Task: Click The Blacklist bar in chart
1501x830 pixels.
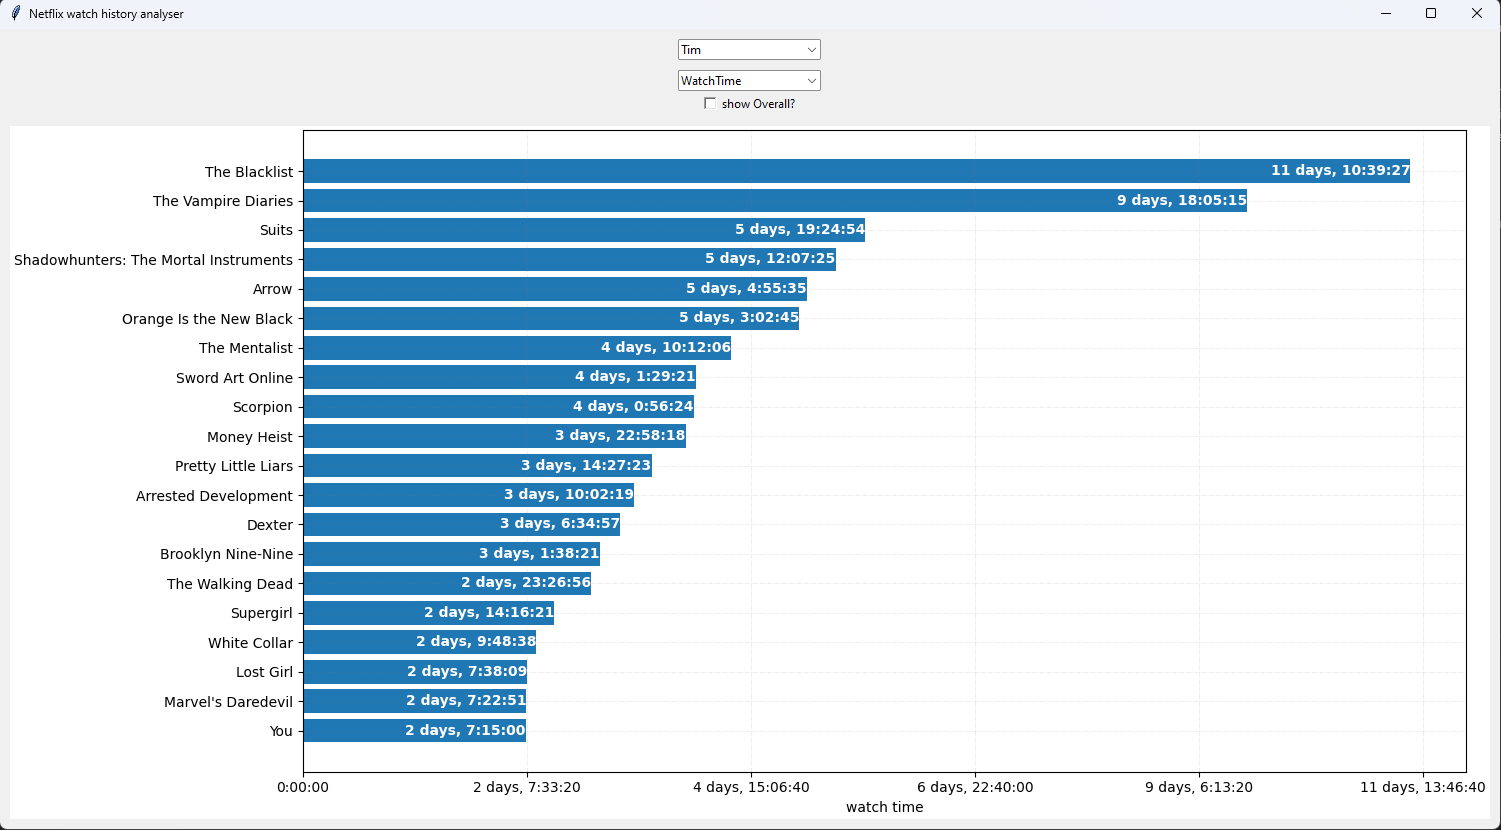Action: [856, 171]
